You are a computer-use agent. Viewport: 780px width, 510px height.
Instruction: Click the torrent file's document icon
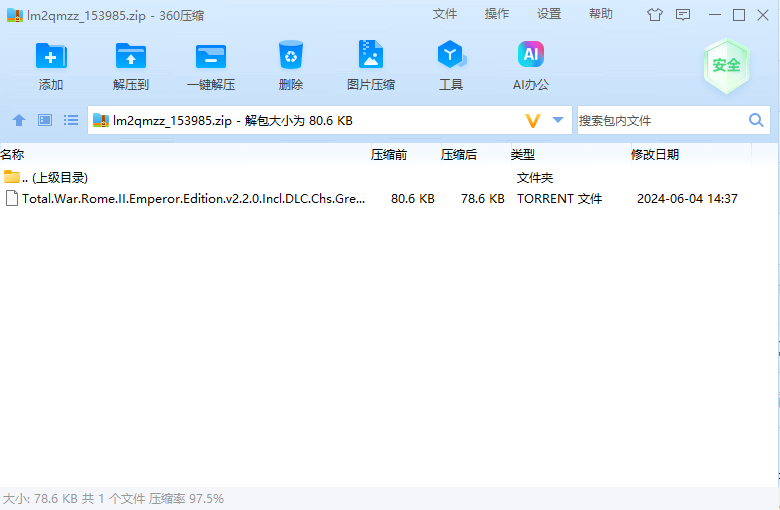point(12,199)
